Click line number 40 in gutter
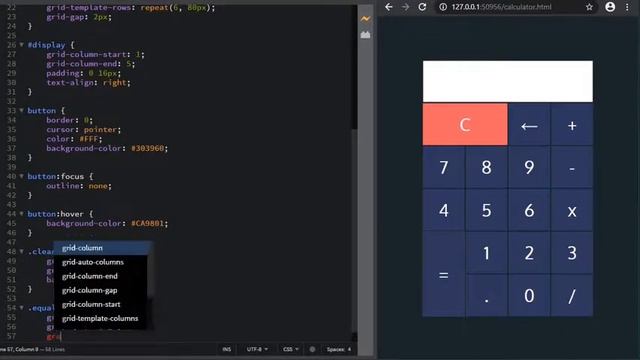Image resolution: width=640 pixels, height=360 pixels. [11, 176]
